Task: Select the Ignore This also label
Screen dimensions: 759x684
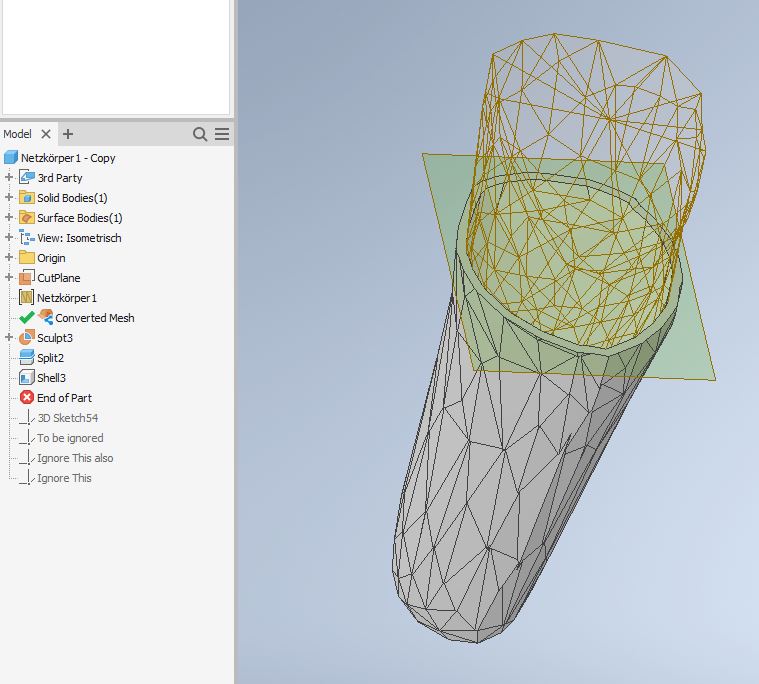Action: tap(75, 458)
